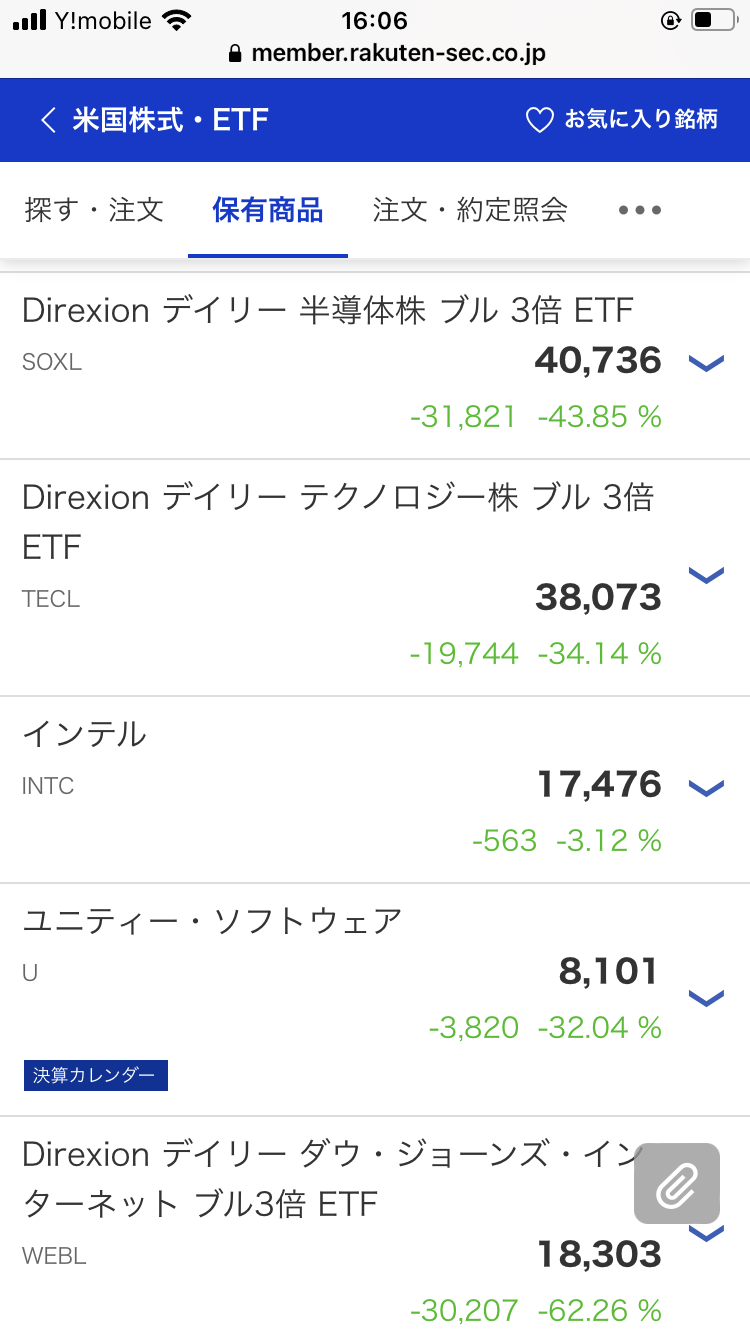
Task: Tap the member.rakuten-sec.co.jp address bar
Action: tap(398, 53)
